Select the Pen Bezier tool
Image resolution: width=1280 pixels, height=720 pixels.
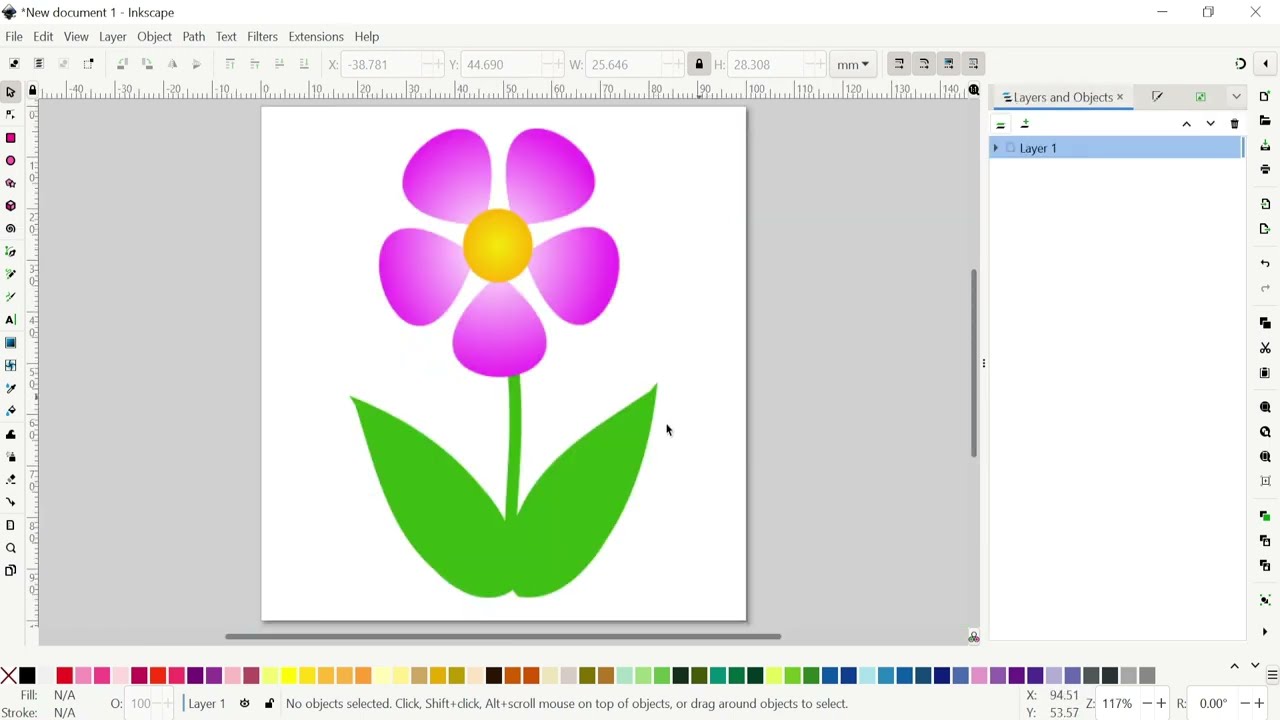pyautogui.click(x=11, y=252)
